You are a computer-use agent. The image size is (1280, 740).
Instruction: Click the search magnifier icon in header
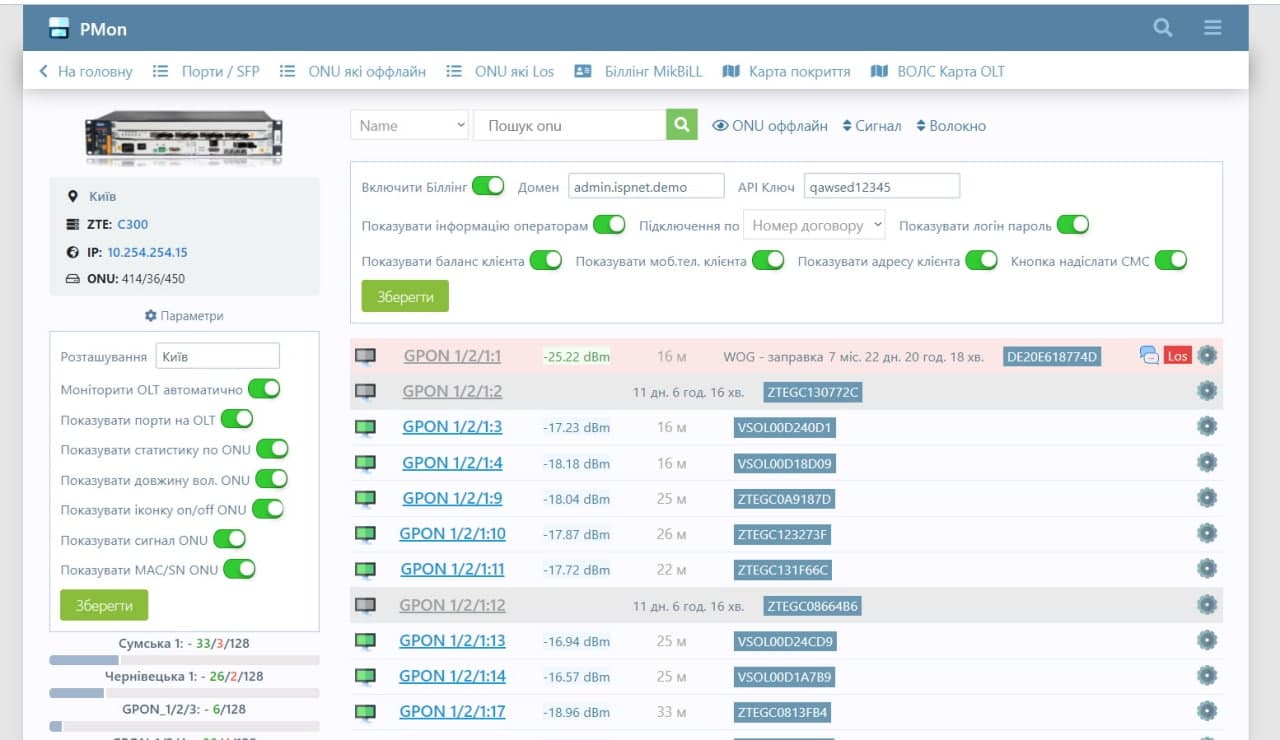point(1162,28)
